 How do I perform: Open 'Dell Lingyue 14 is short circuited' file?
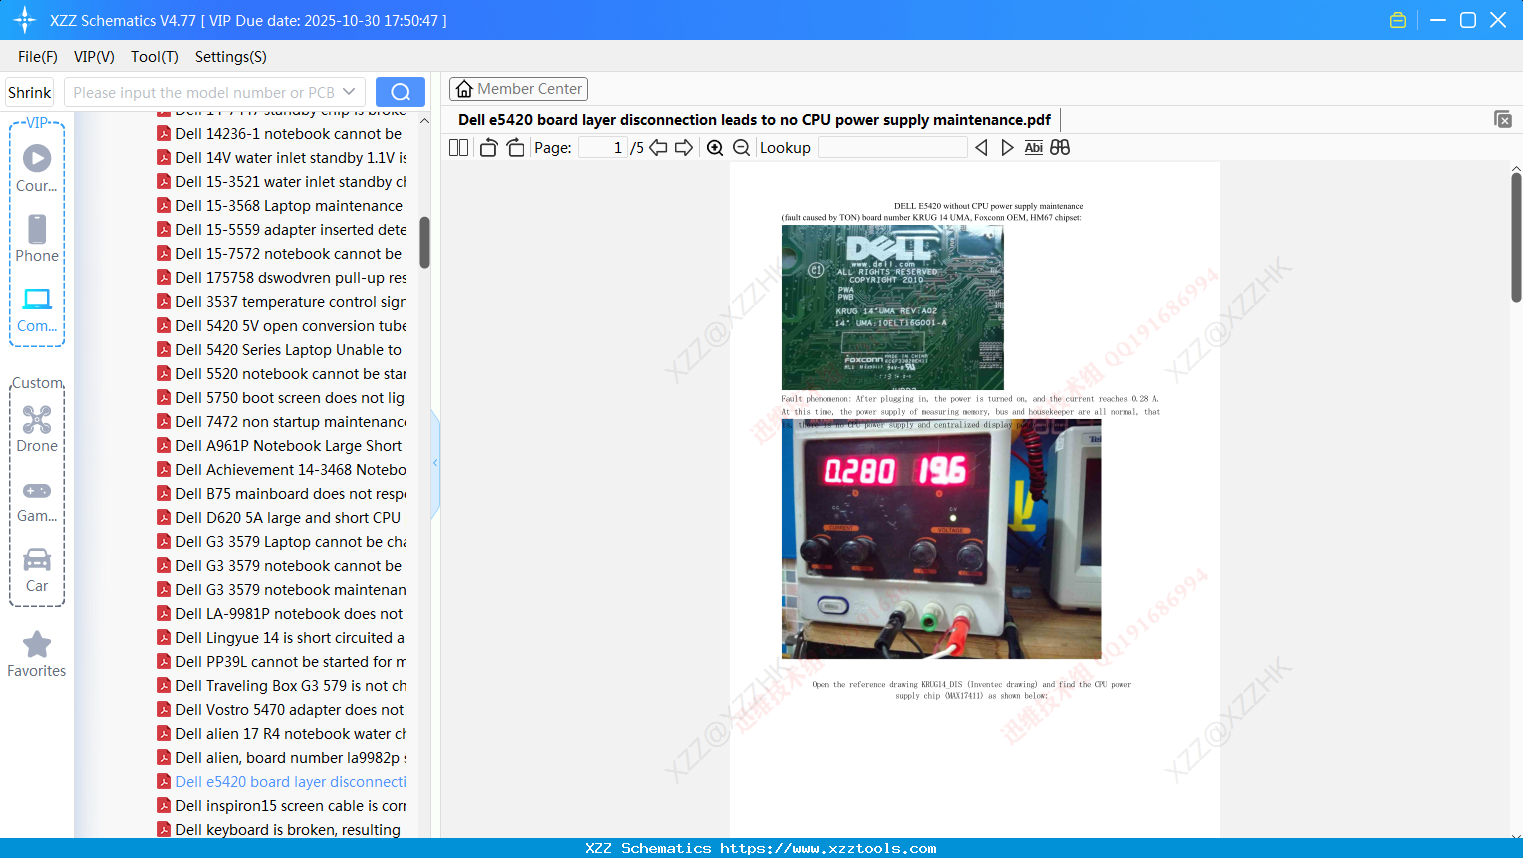tap(281, 638)
